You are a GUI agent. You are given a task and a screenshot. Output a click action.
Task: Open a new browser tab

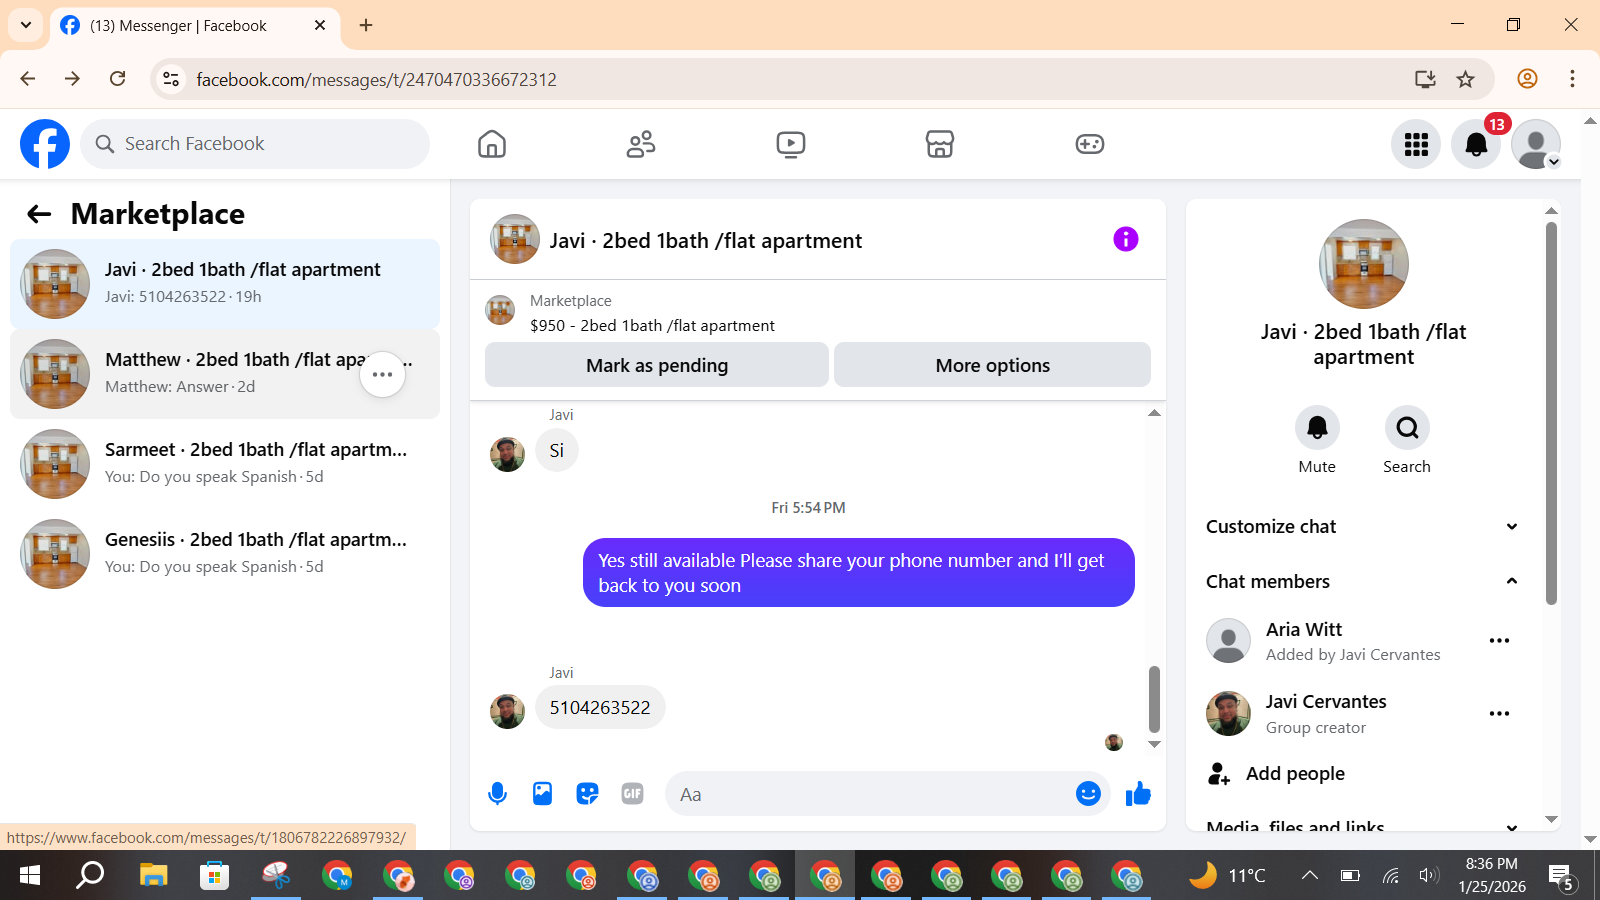click(x=366, y=25)
